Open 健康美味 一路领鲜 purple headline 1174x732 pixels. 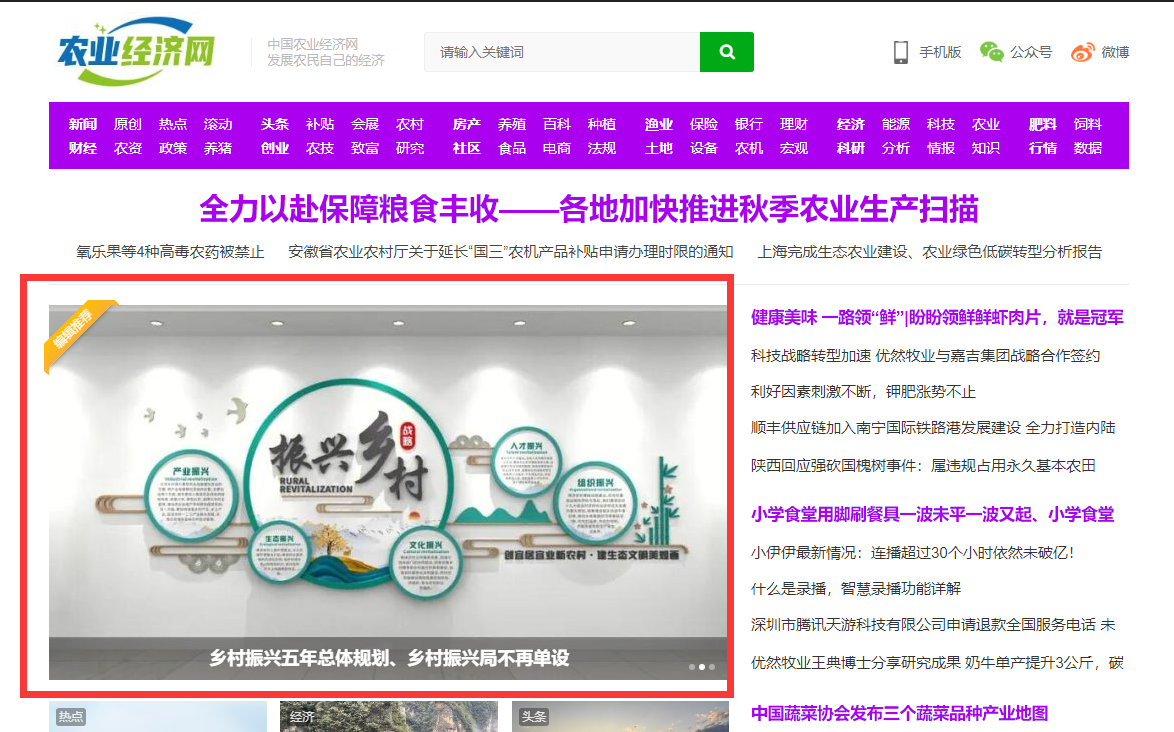tap(937, 317)
